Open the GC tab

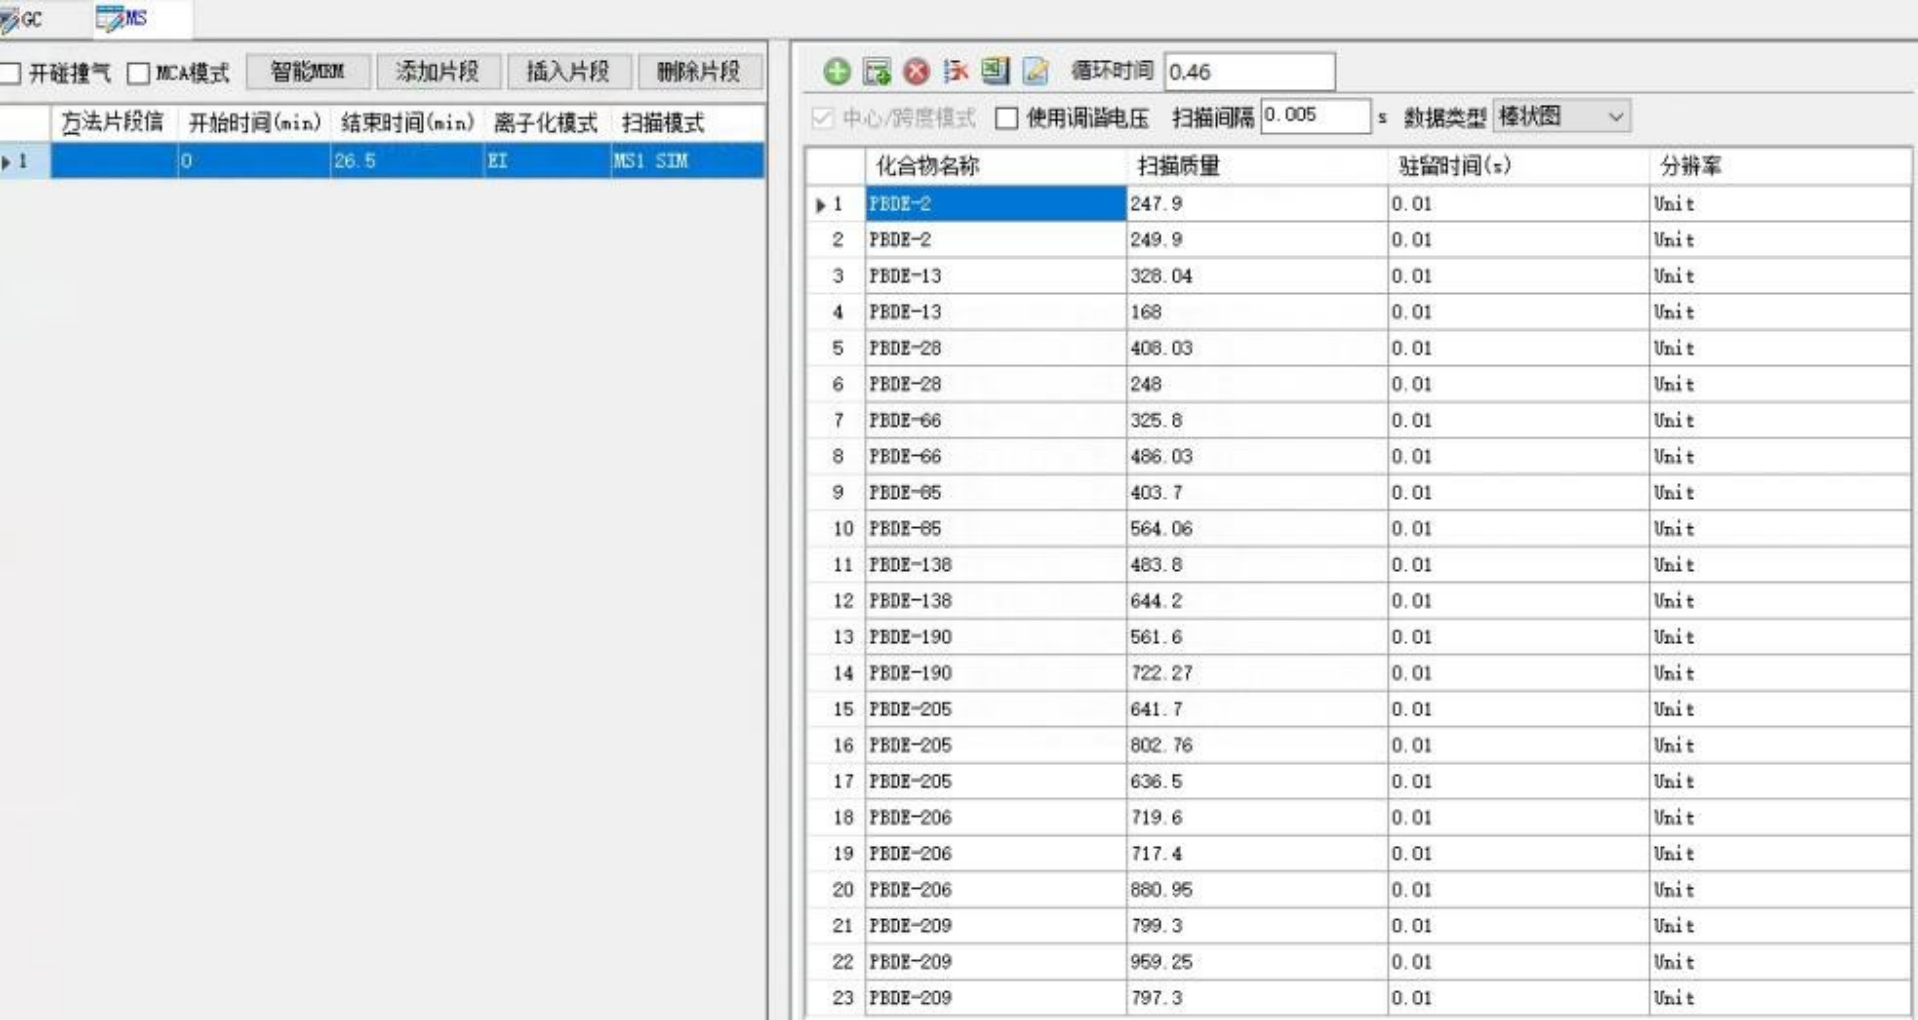24,19
